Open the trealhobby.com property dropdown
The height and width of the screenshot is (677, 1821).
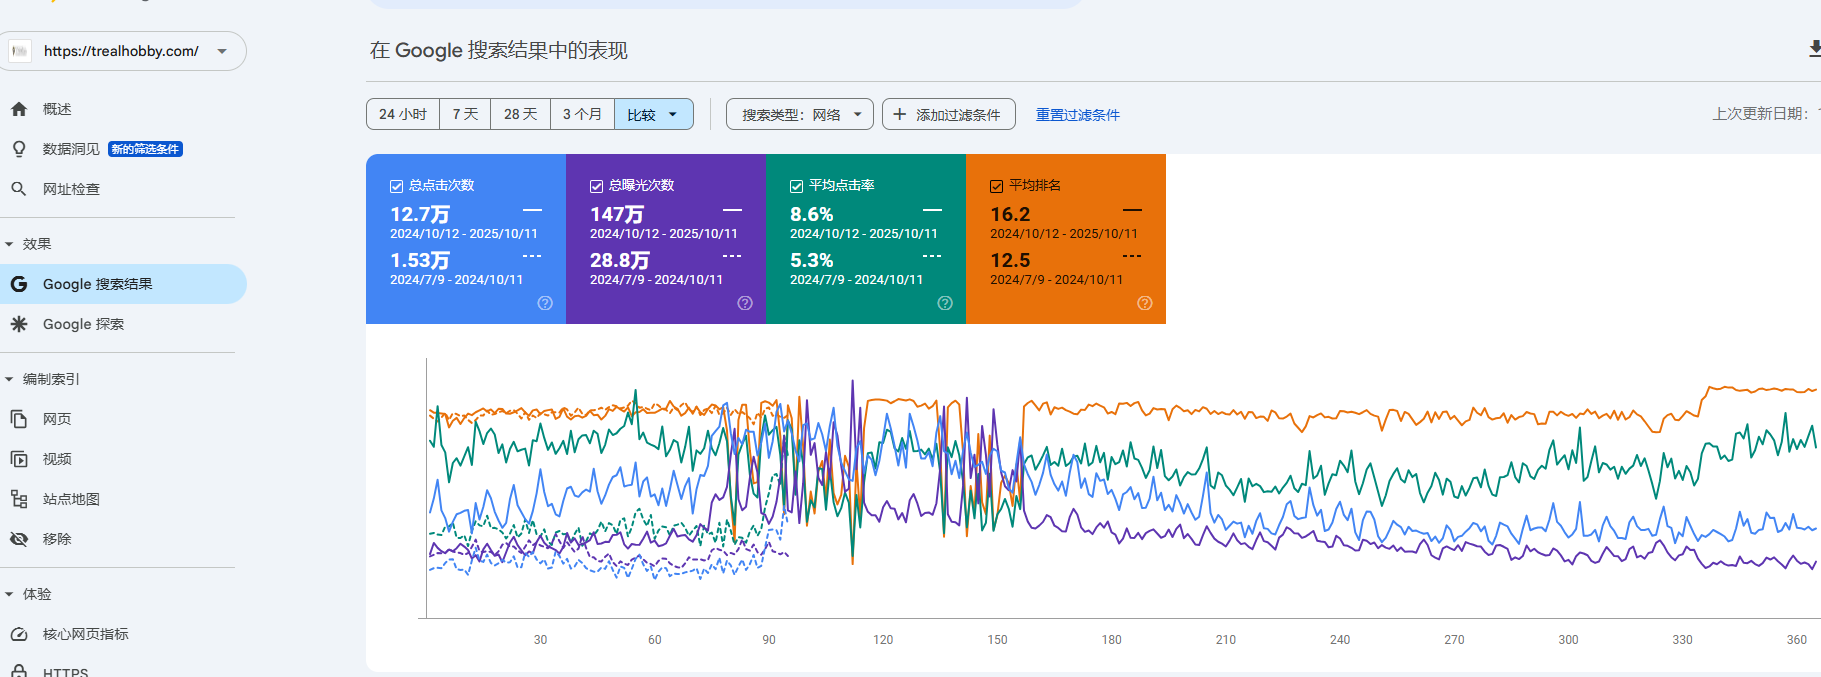222,51
